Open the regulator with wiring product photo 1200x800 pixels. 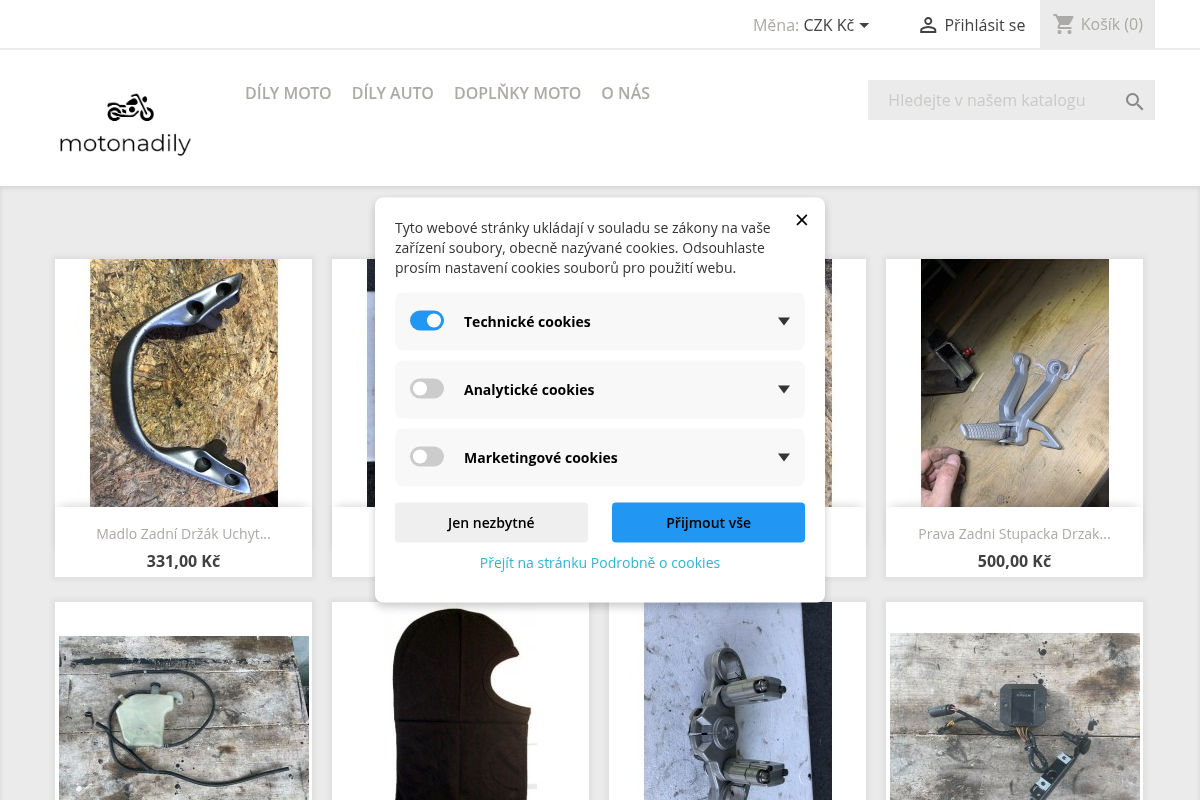[x=1015, y=716]
